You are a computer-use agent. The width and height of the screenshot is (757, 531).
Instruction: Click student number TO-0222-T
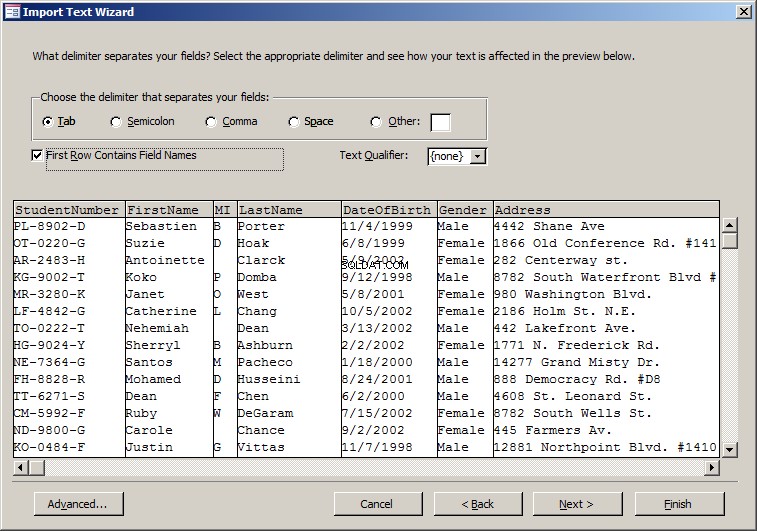point(50,328)
